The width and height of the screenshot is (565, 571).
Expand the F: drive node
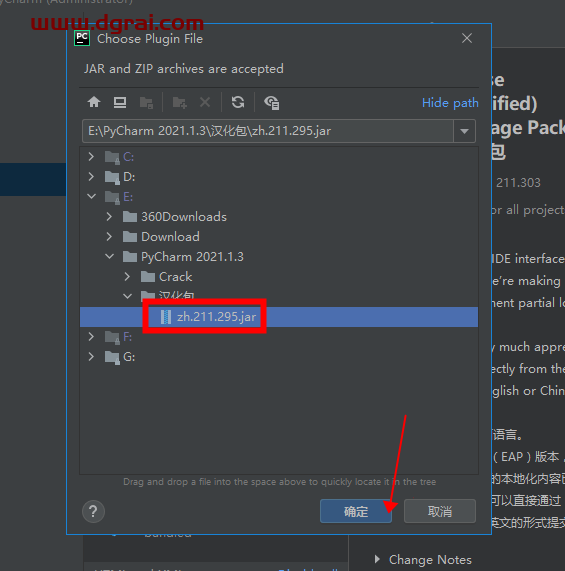(x=91, y=337)
